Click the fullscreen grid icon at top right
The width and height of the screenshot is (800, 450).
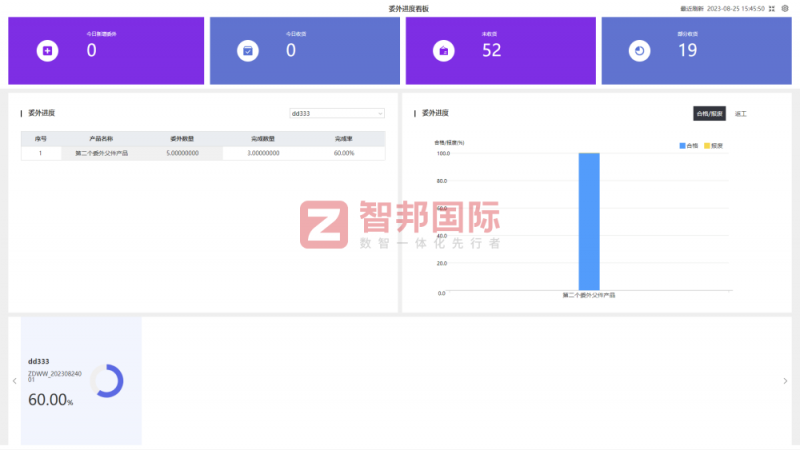click(x=772, y=8)
